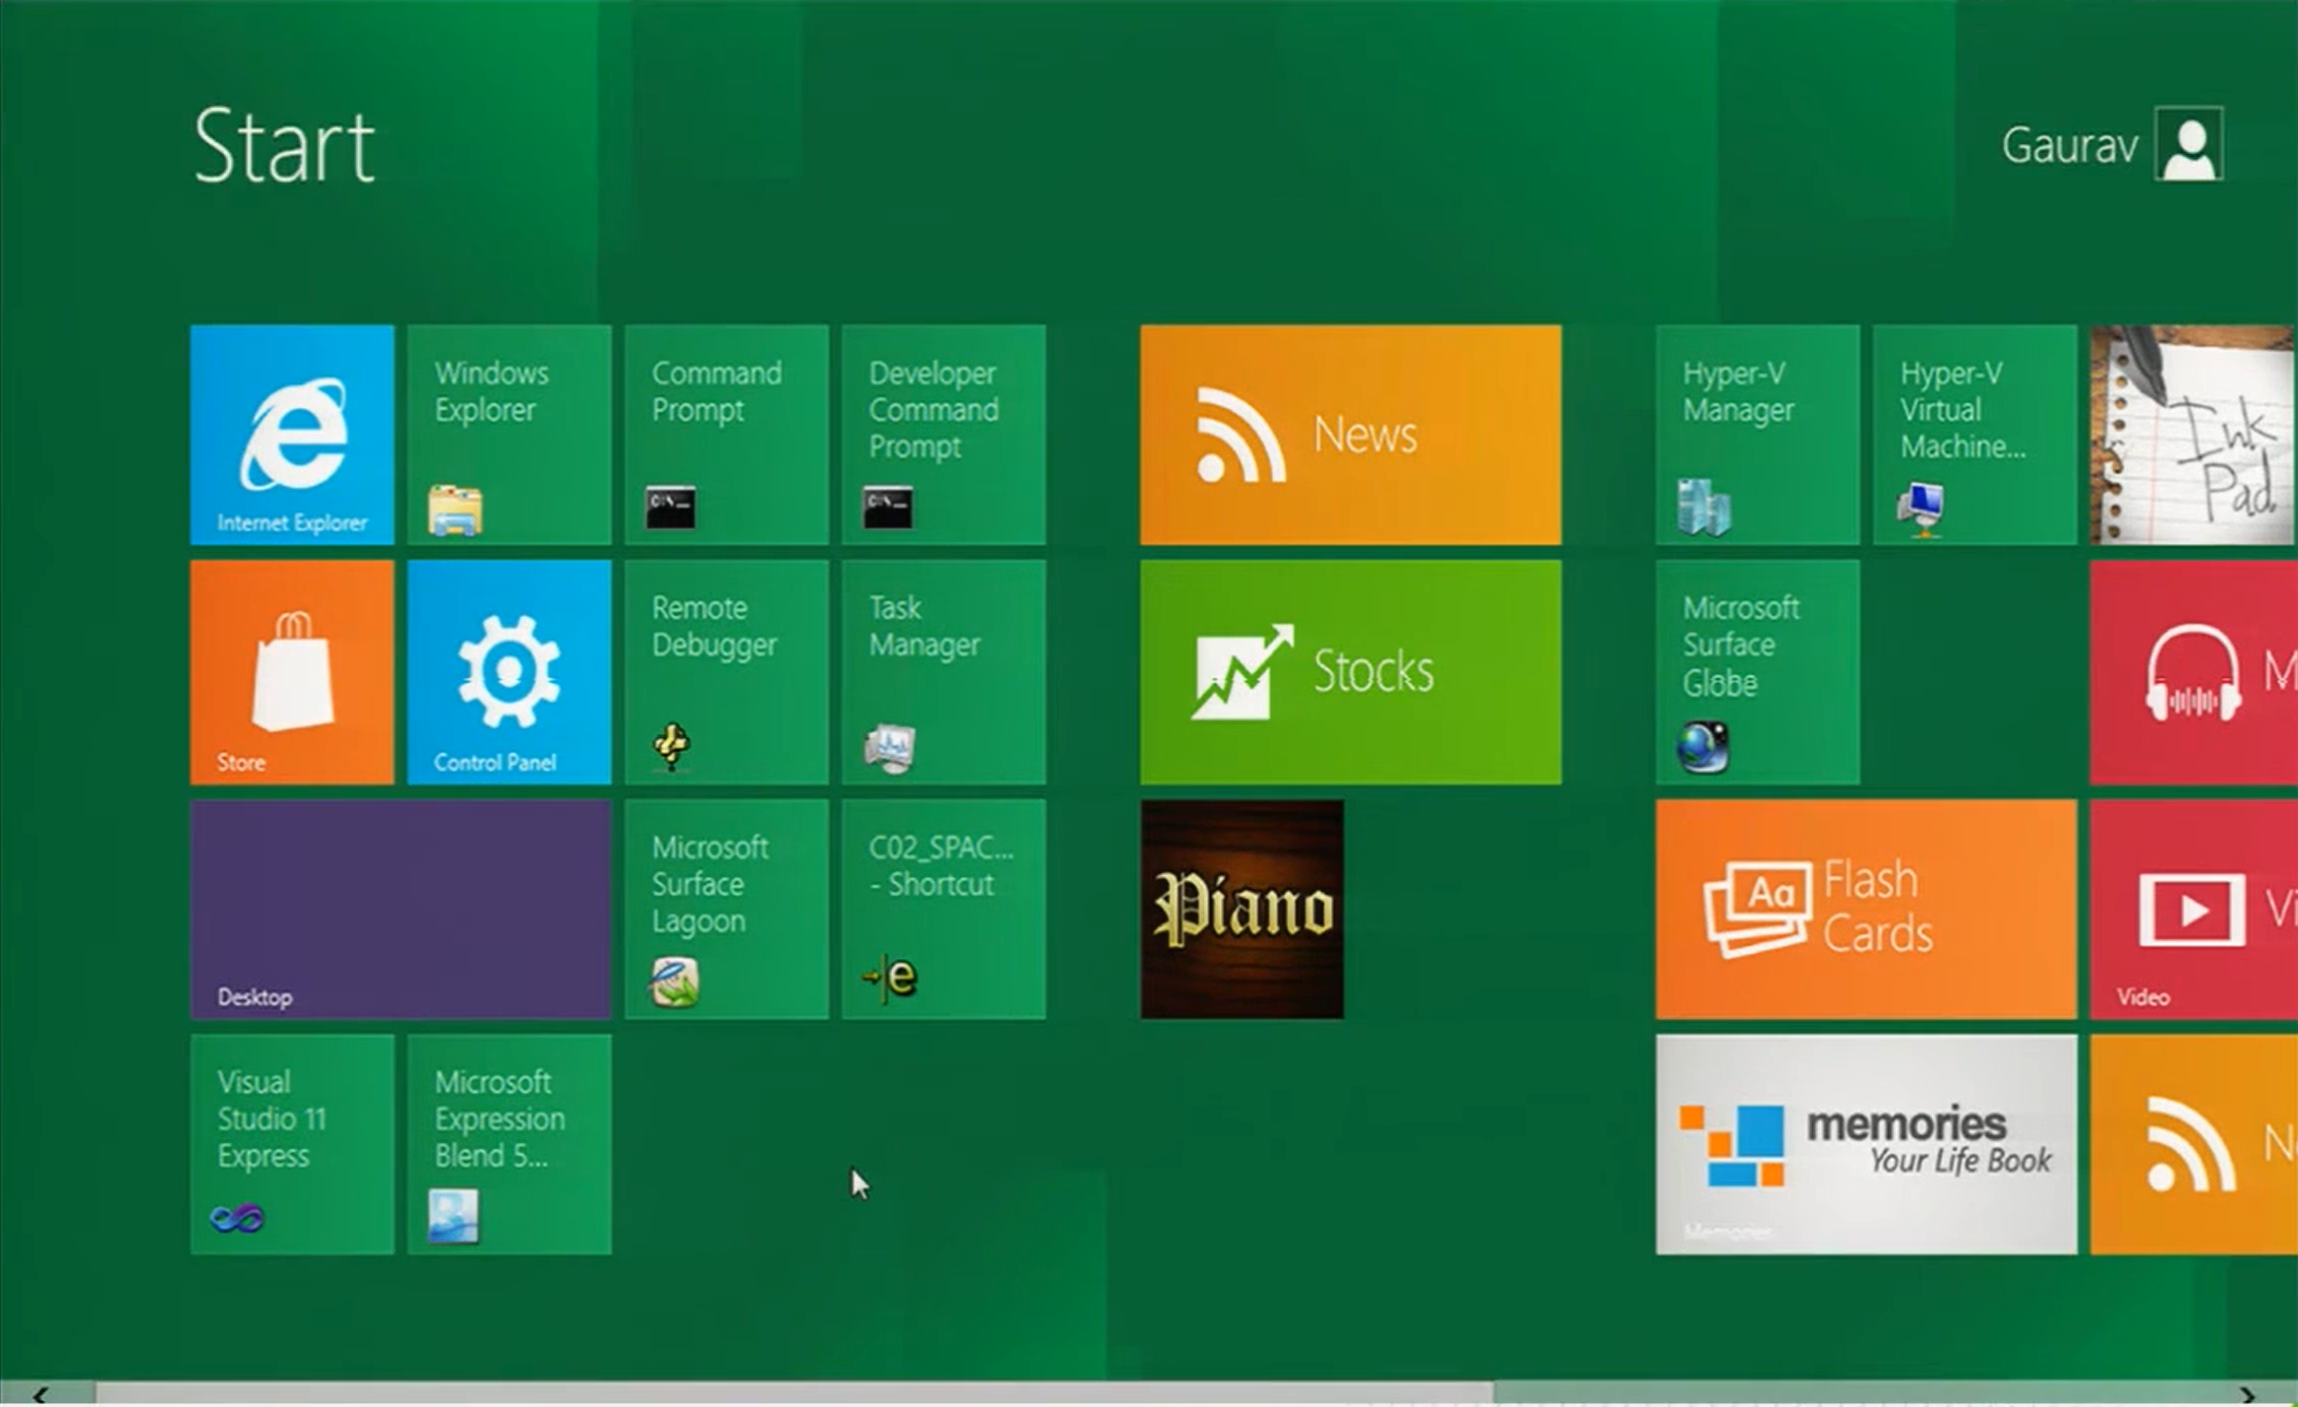This screenshot has height=1407, width=2298.
Task: Launch the Command Prompt tile
Action: [x=727, y=434]
